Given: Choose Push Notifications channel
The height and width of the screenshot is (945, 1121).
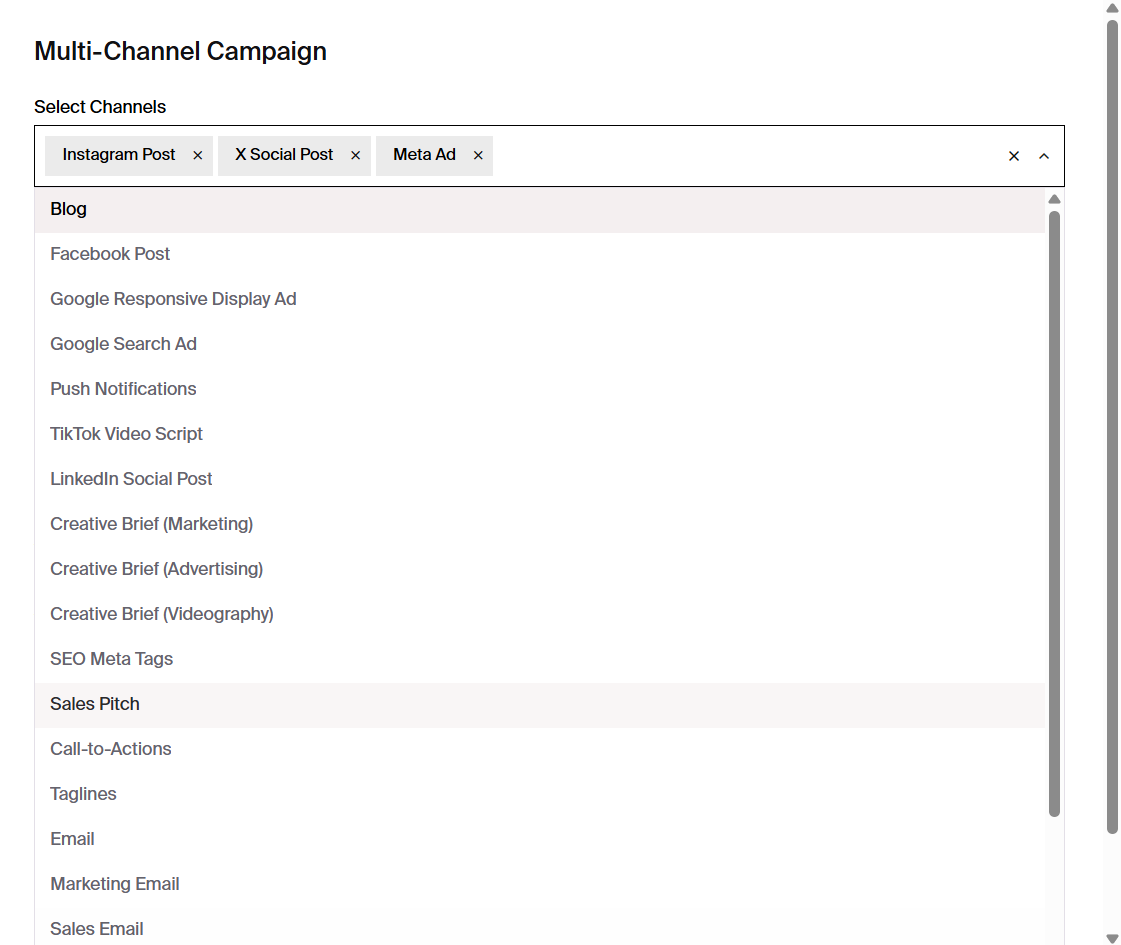Looking at the screenshot, I should point(123,389).
